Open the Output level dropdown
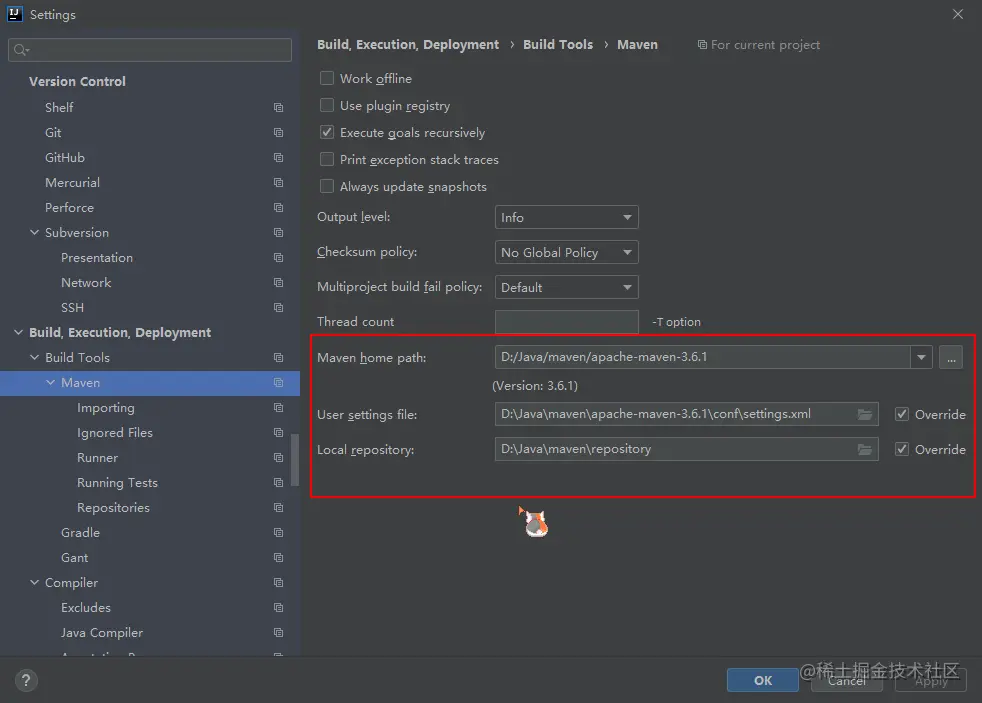The image size is (982, 703). pyautogui.click(x=566, y=217)
